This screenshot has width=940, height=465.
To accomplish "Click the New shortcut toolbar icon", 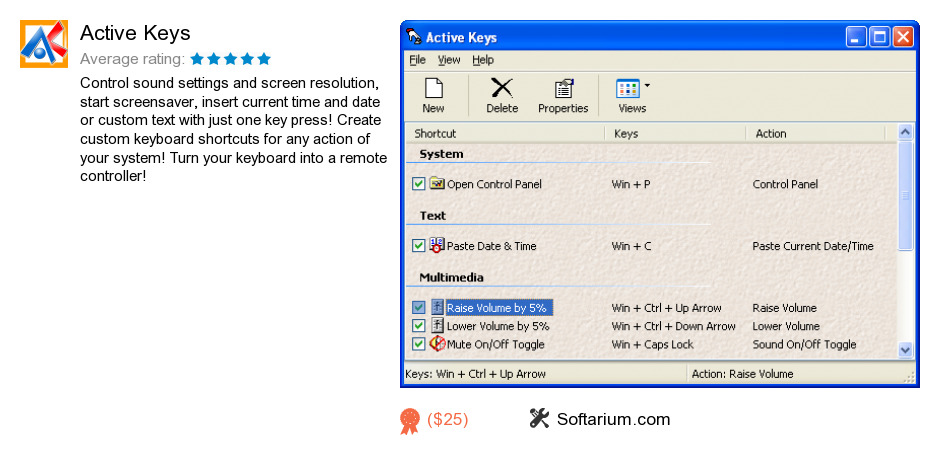I will pyautogui.click(x=433, y=88).
